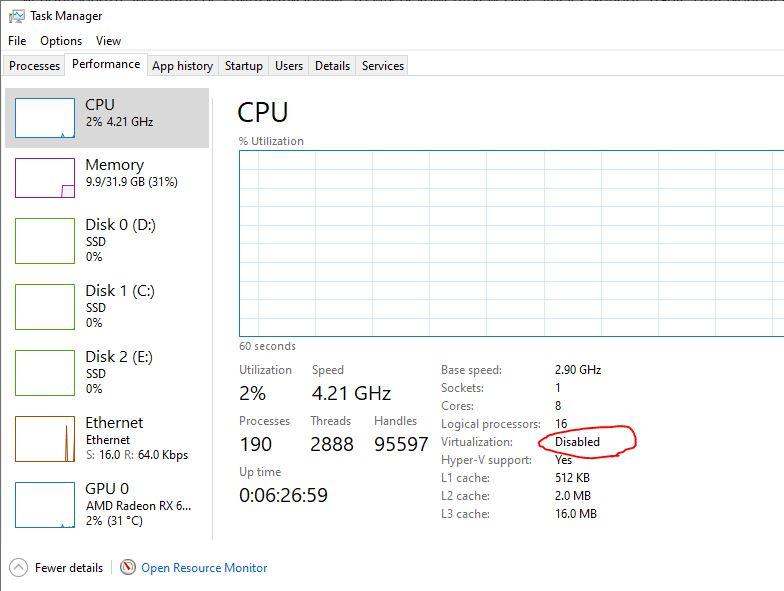Select the CPU performance graph thumbnail
This screenshot has height=591, width=784.
(45, 118)
